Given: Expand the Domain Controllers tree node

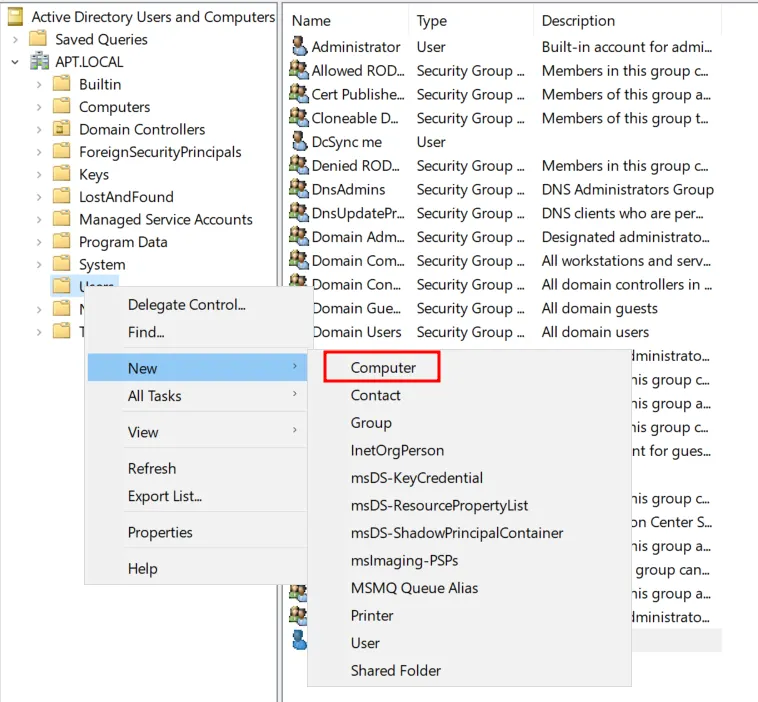Looking at the screenshot, I should pyautogui.click(x=39, y=130).
